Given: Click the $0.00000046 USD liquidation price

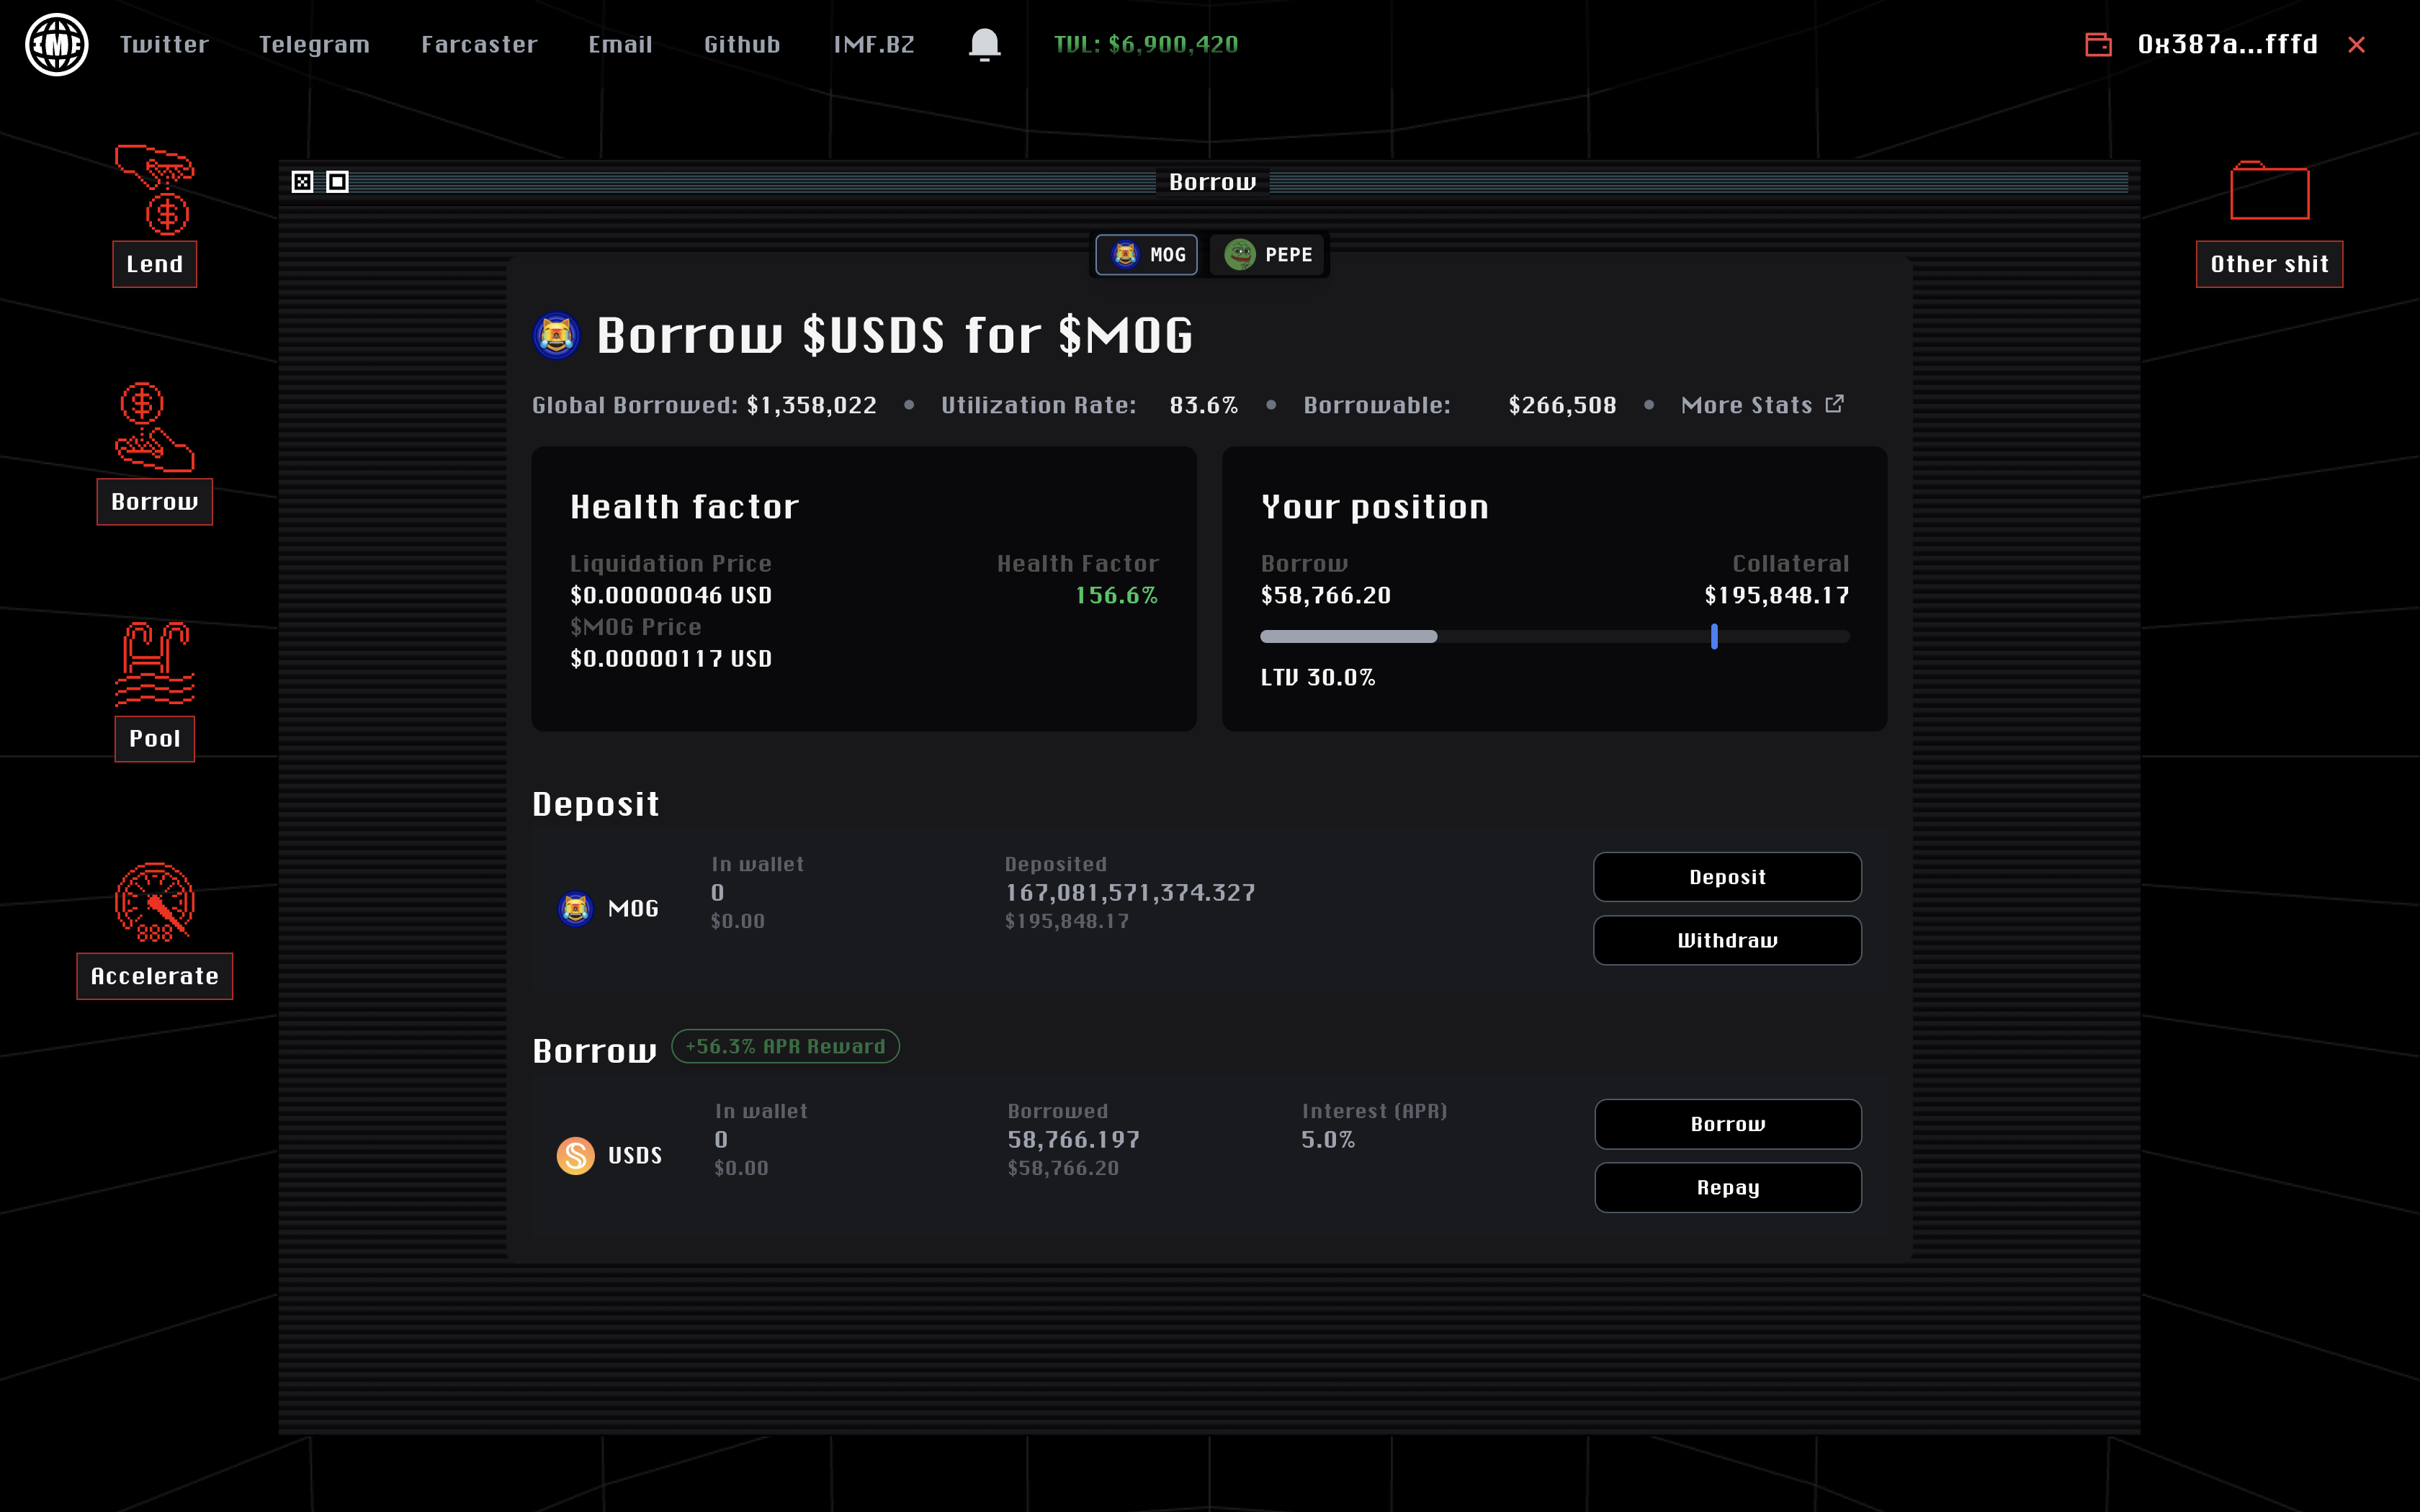Looking at the screenshot, I should coord(671,595).
